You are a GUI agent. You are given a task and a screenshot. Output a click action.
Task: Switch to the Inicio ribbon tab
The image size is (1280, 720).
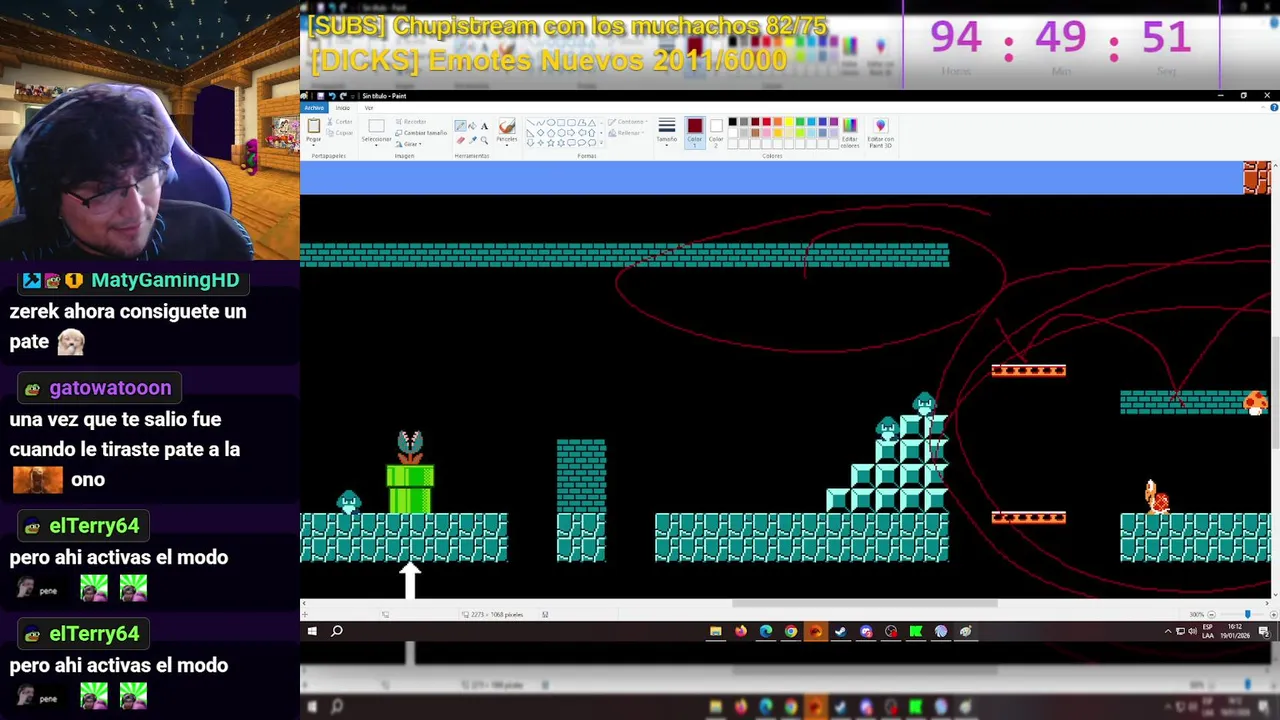pos(343,107)
